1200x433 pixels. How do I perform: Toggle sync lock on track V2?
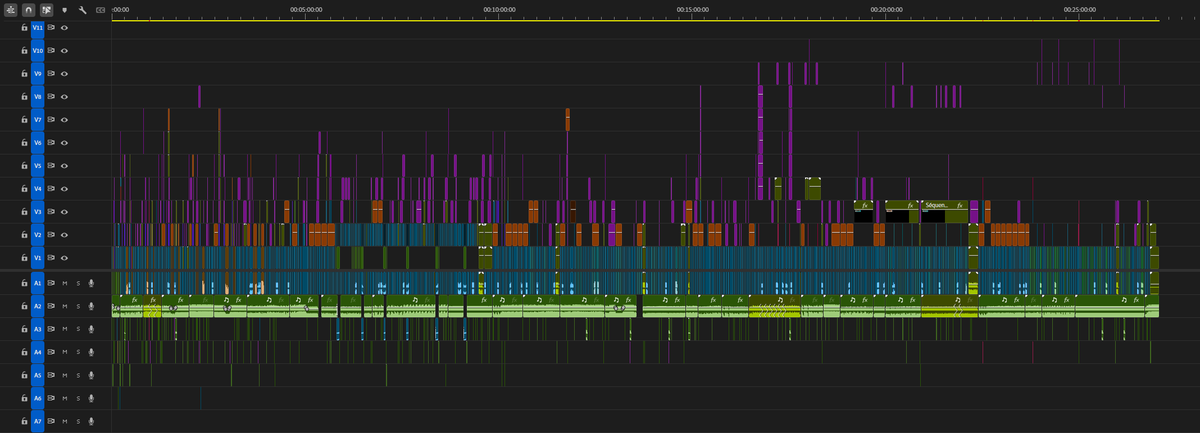click(51, 234)
